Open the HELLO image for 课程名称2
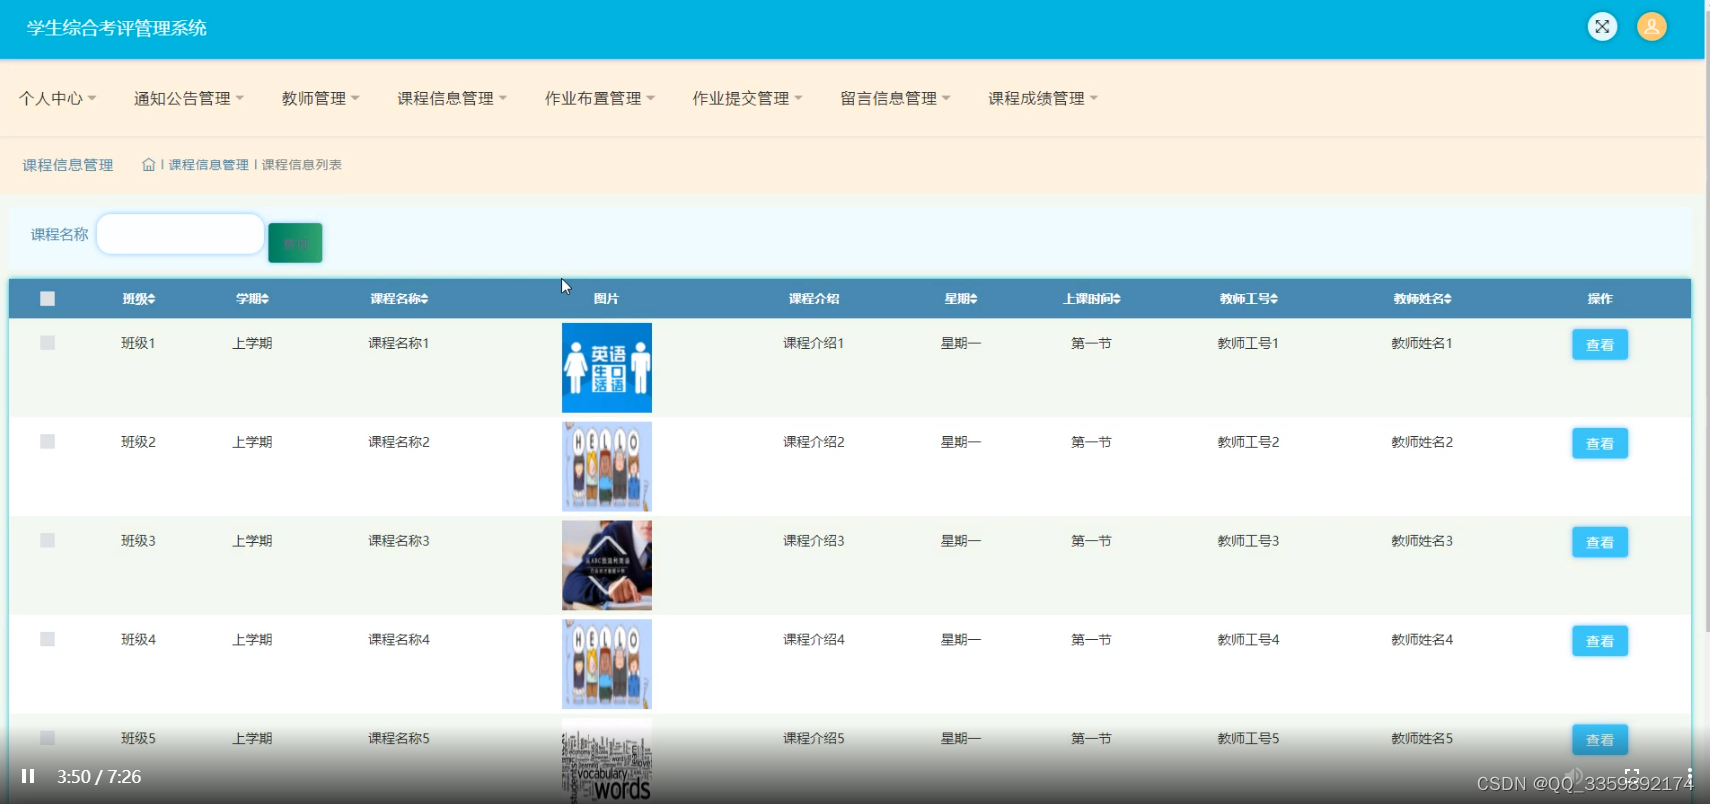 coord(607,467)
